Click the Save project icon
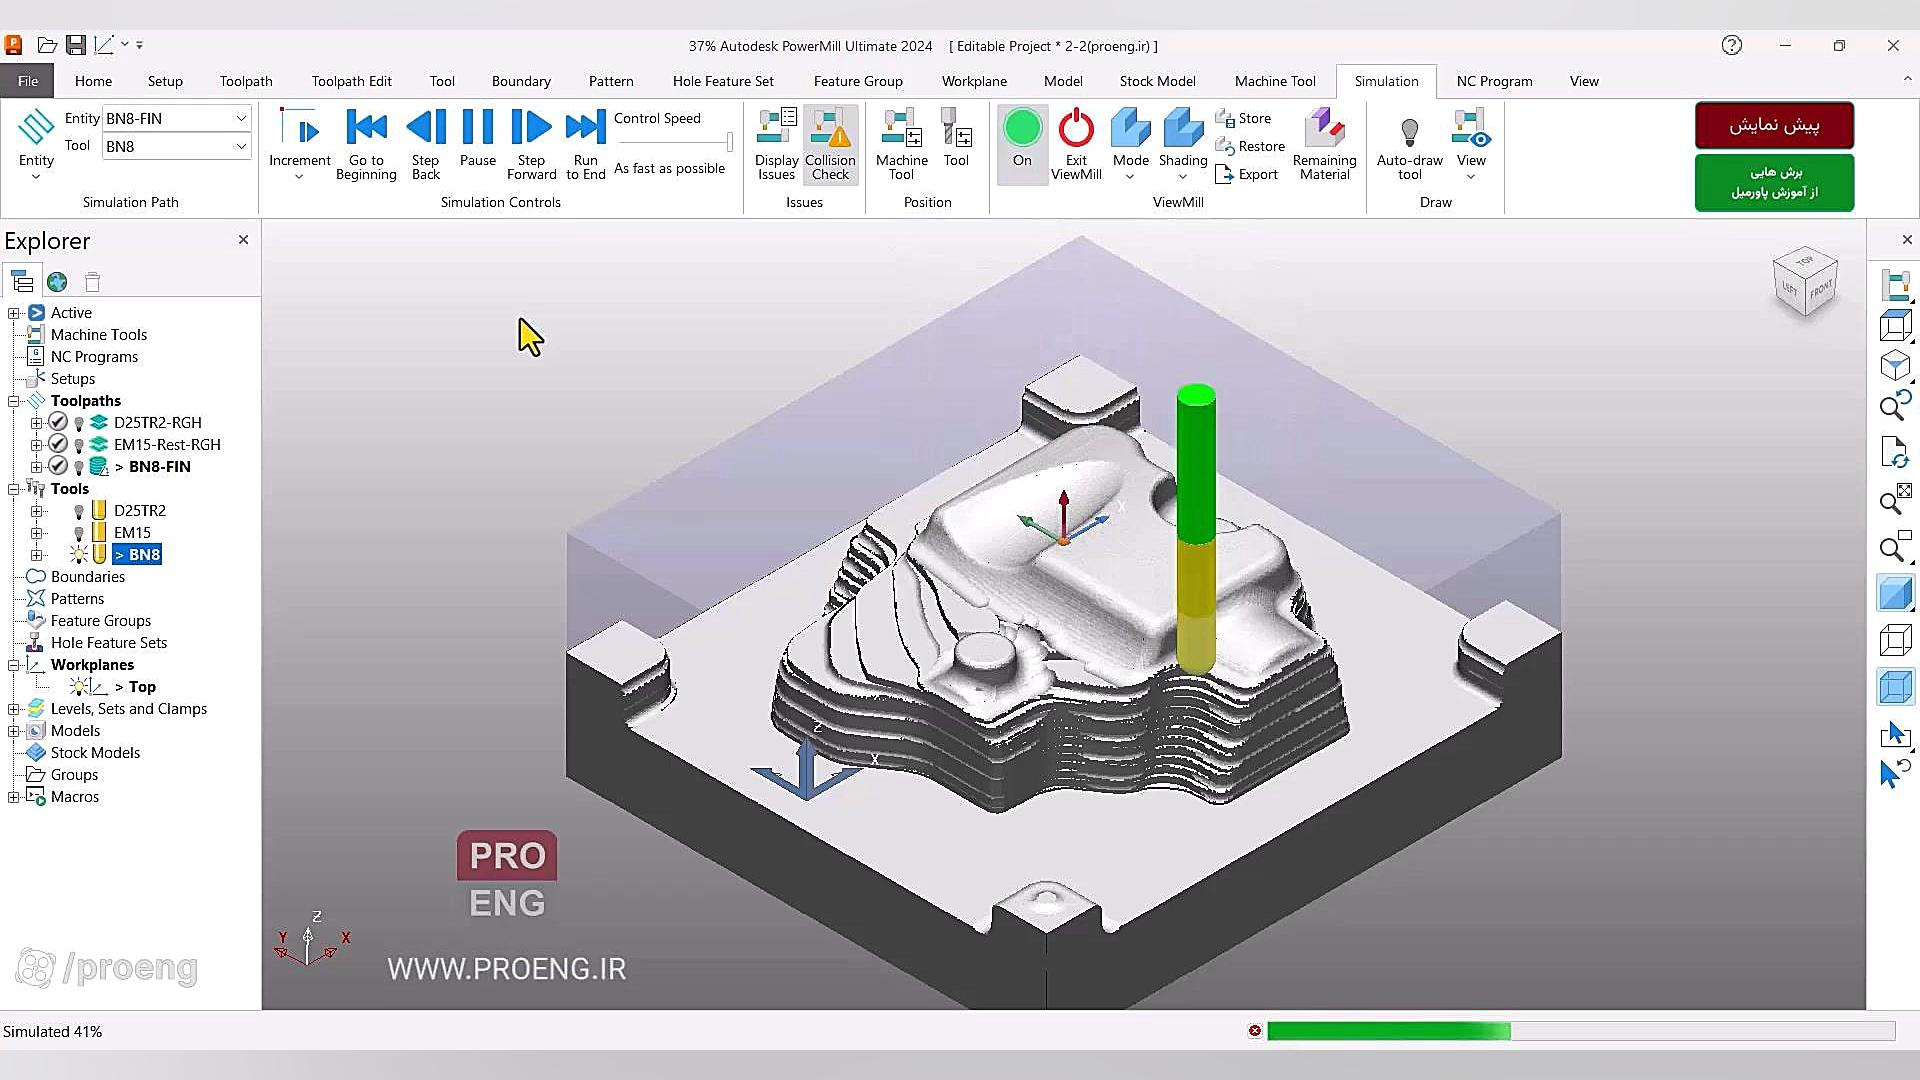 pos(76,45)
